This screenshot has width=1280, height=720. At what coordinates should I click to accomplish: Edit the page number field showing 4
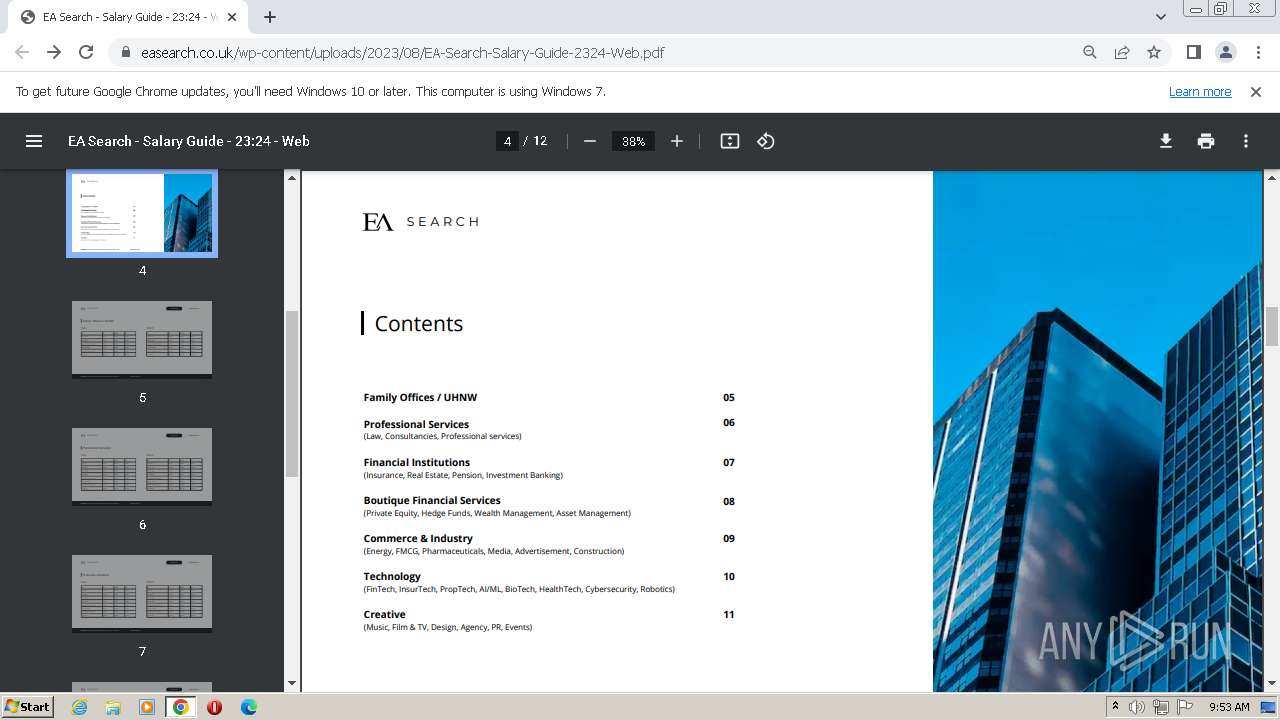pos(507,141)
